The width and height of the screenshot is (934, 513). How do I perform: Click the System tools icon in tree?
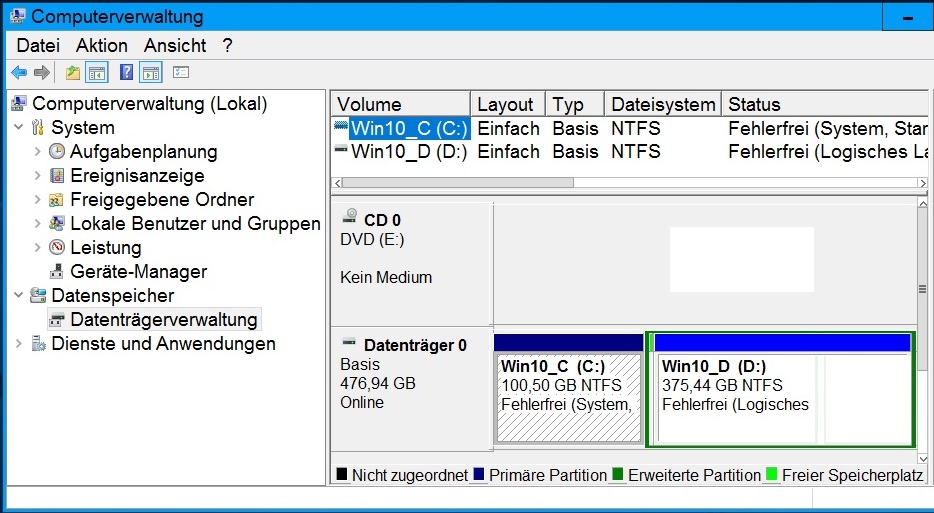pyautogui.click(x=38, y=128)
